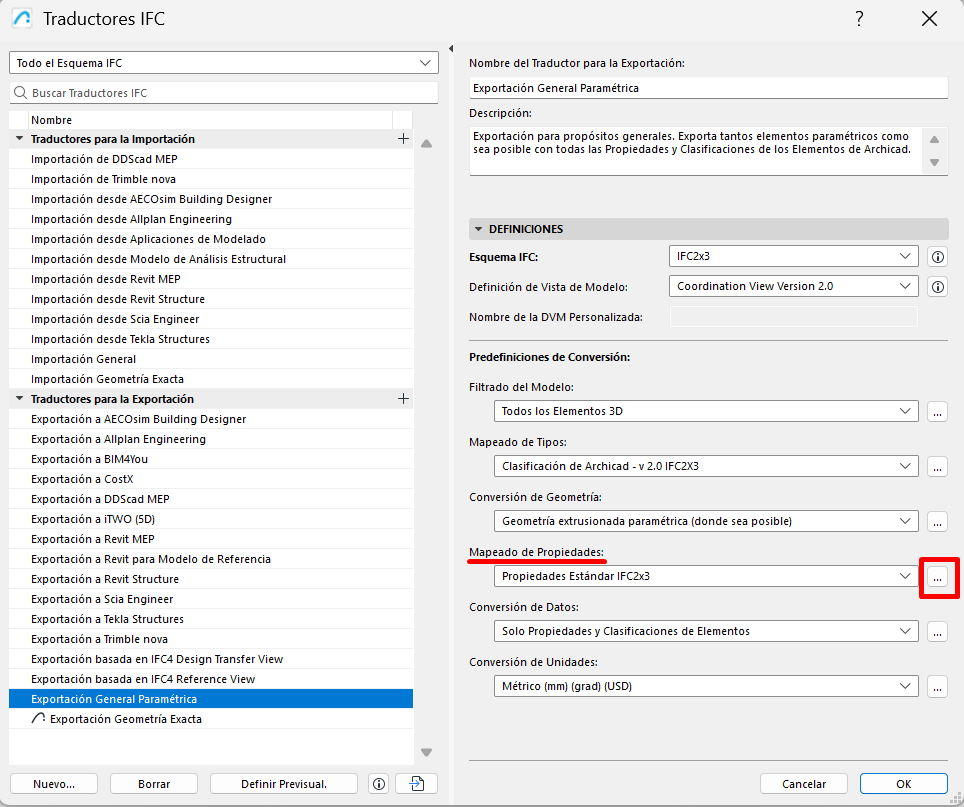Image resolution: width=964 pixels, height=807 pixels.
Task: Add a new import translator with plus icon
Action: click(x=403, y=139)
